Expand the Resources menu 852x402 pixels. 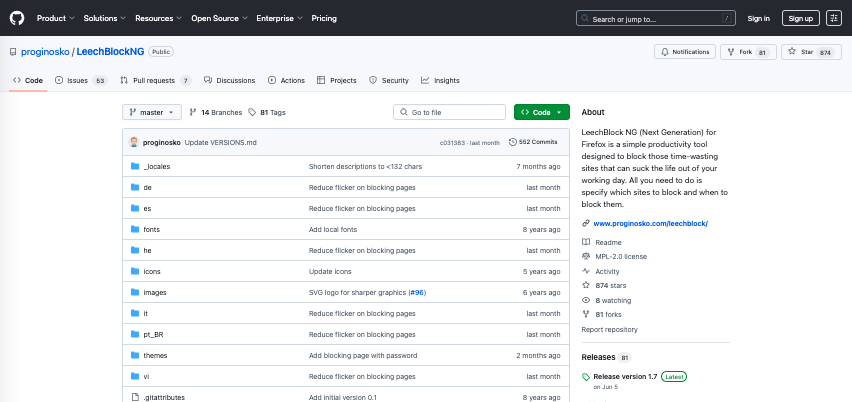(158, 18)
